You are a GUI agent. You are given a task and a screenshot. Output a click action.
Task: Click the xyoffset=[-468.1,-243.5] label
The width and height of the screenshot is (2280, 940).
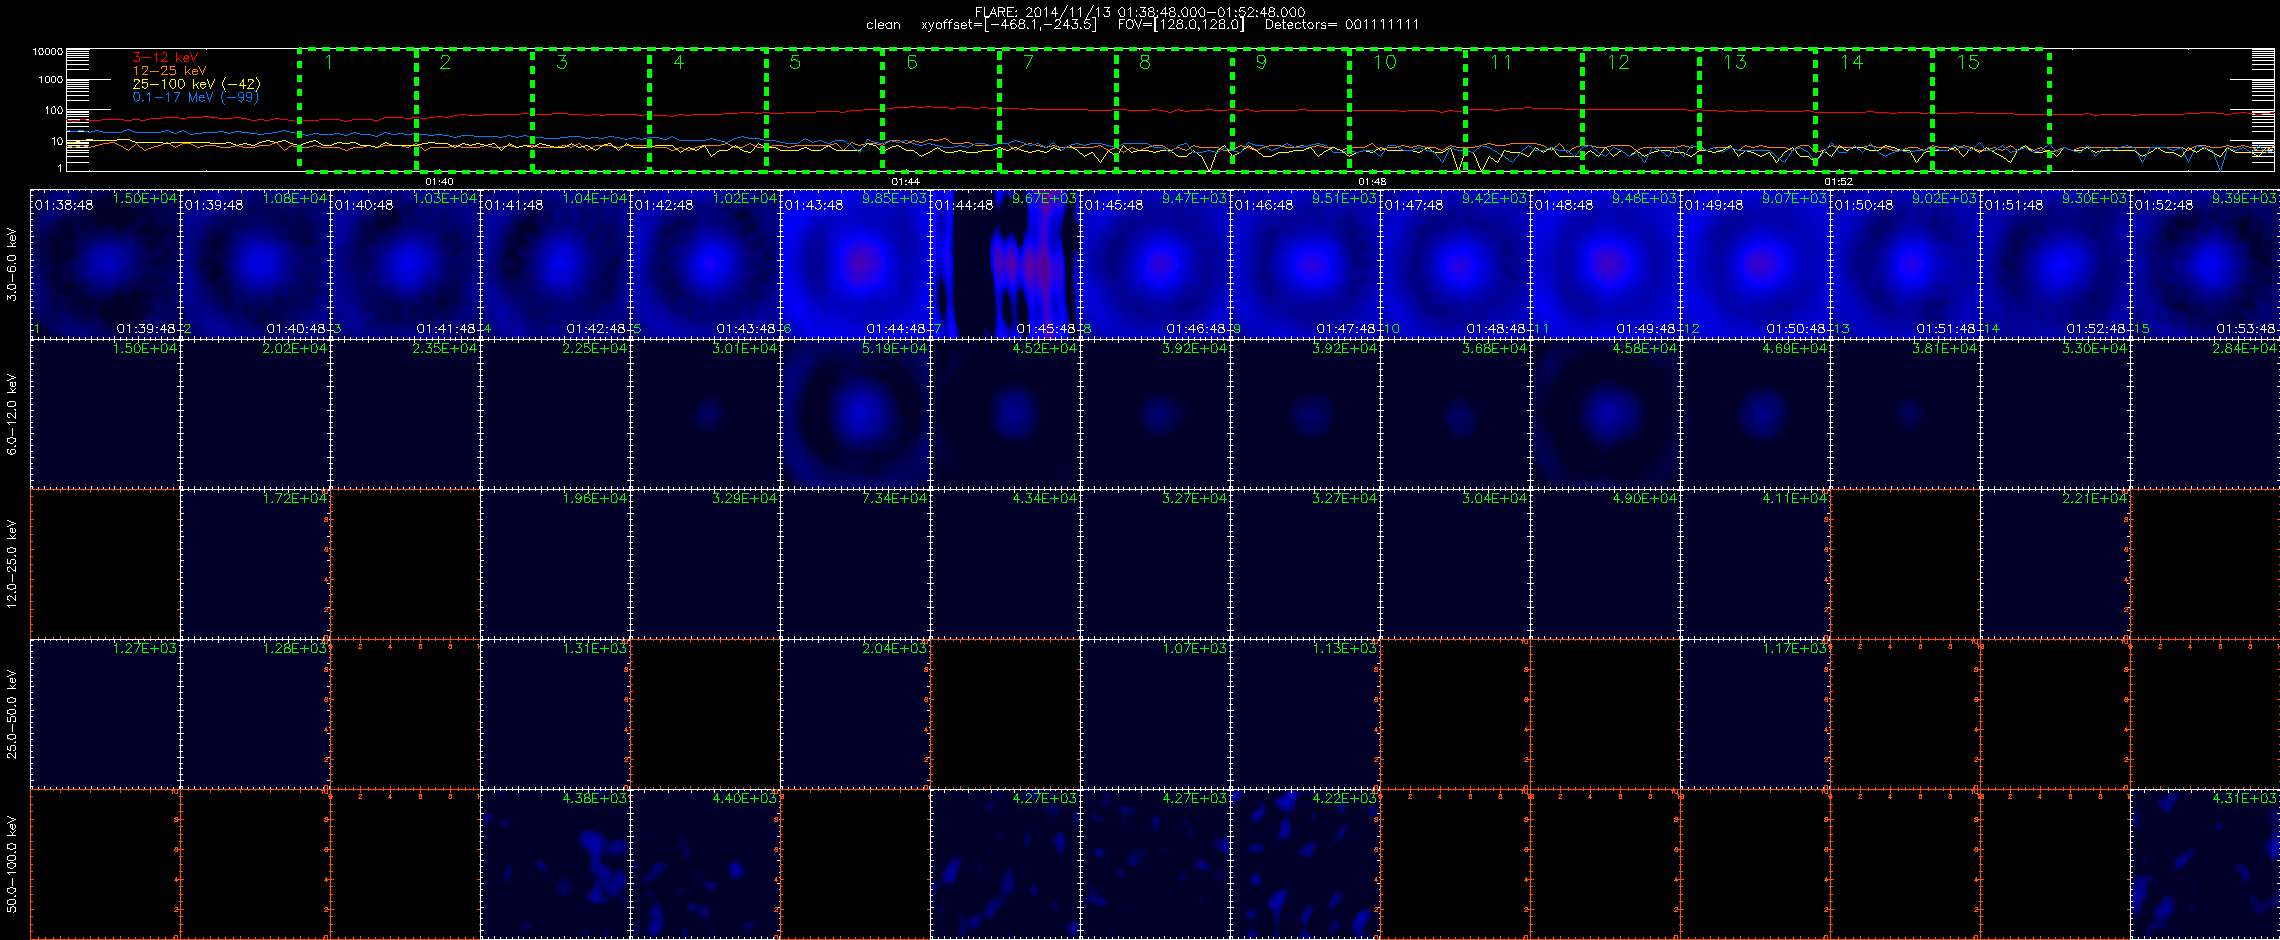click(1008, 25)
